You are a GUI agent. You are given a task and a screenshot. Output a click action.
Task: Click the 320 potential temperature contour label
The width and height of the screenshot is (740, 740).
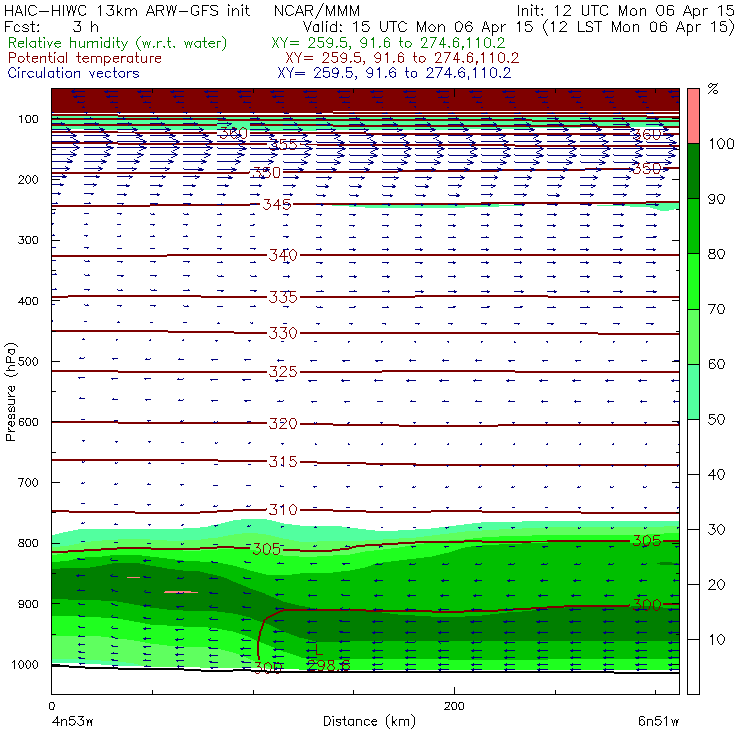tap(283, 423)
